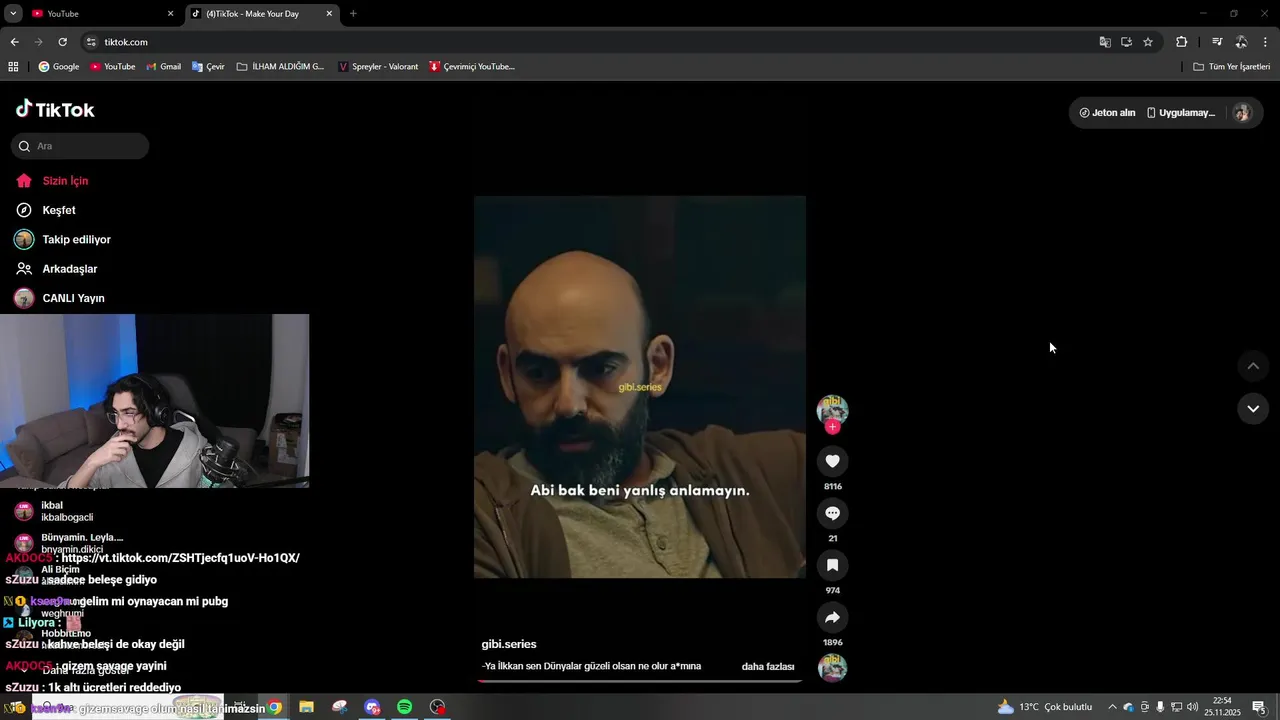Share the video using the arrow icon

[x=832, y=617]
